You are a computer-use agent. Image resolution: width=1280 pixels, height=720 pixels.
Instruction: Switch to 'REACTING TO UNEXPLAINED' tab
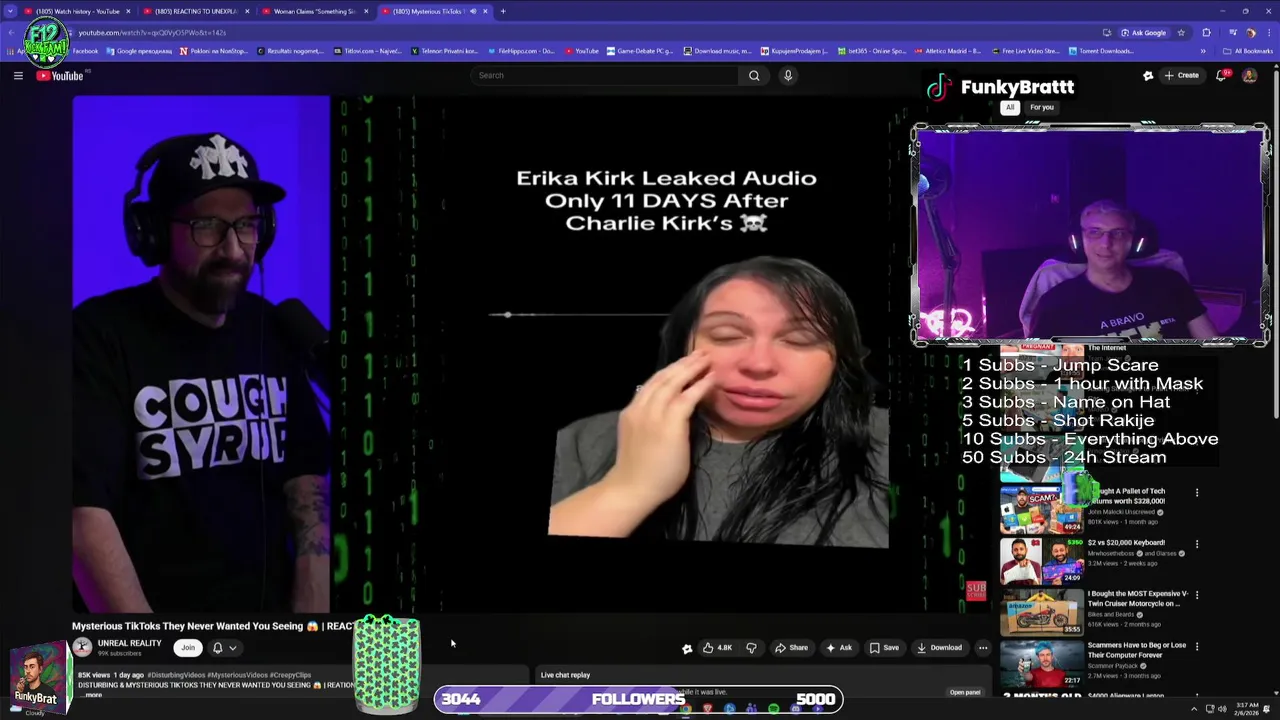tap(195, 11)
